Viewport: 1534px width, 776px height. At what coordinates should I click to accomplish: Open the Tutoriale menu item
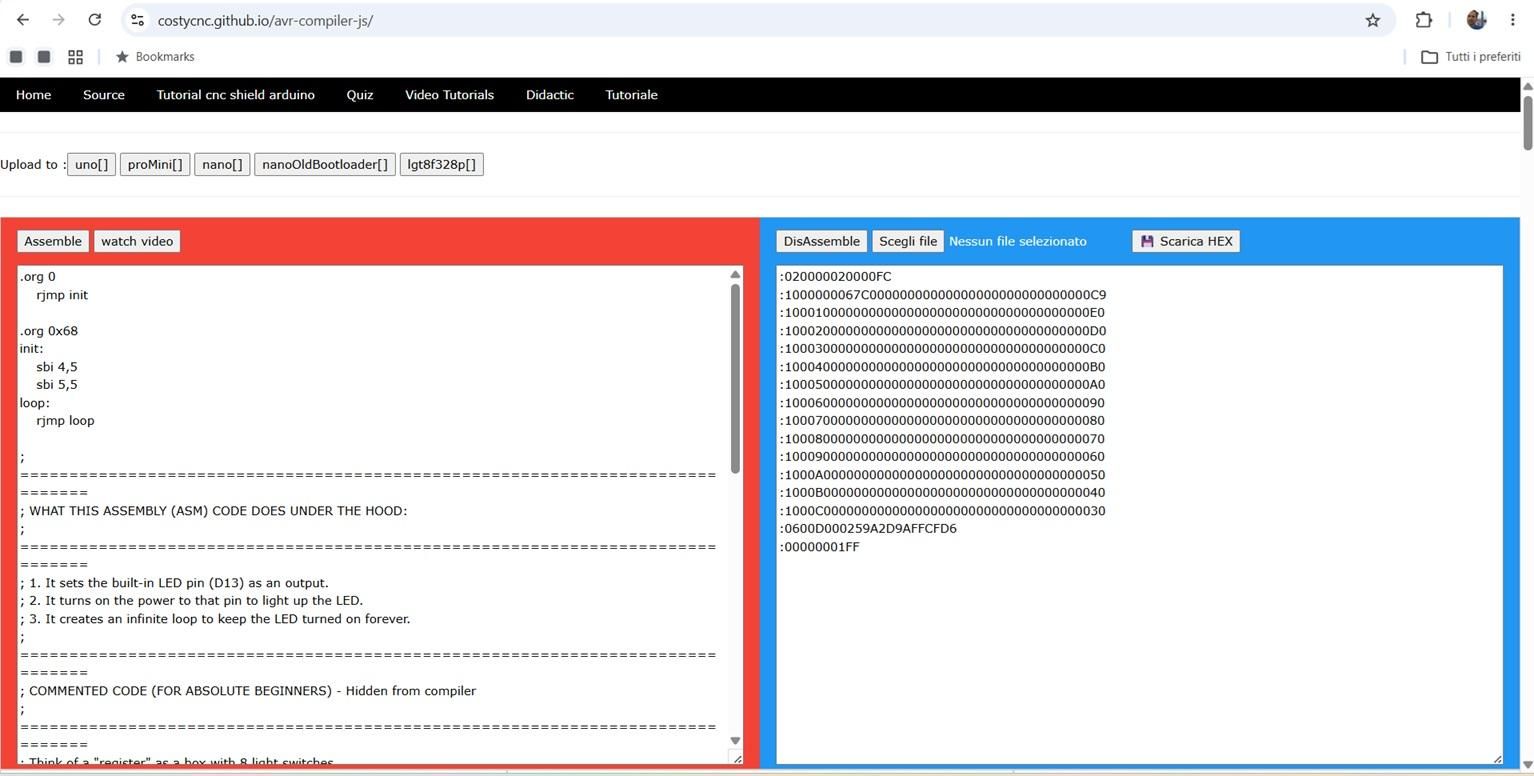[x=631, y=95]
